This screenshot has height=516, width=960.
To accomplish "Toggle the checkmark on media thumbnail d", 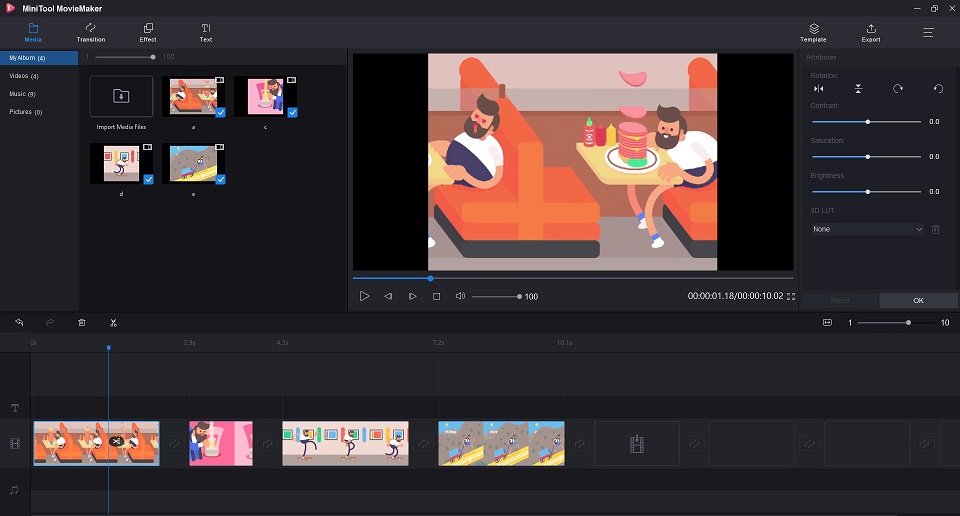I will coord(148,179).
